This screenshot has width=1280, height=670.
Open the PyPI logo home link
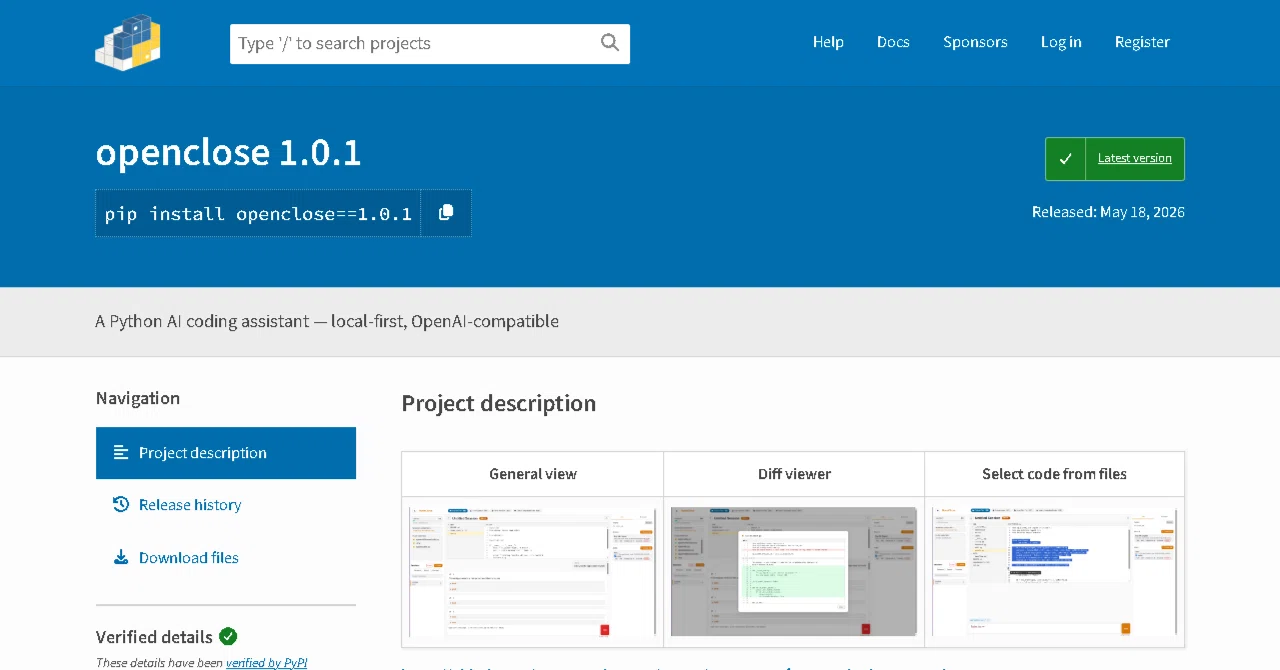tap(128, 42)
